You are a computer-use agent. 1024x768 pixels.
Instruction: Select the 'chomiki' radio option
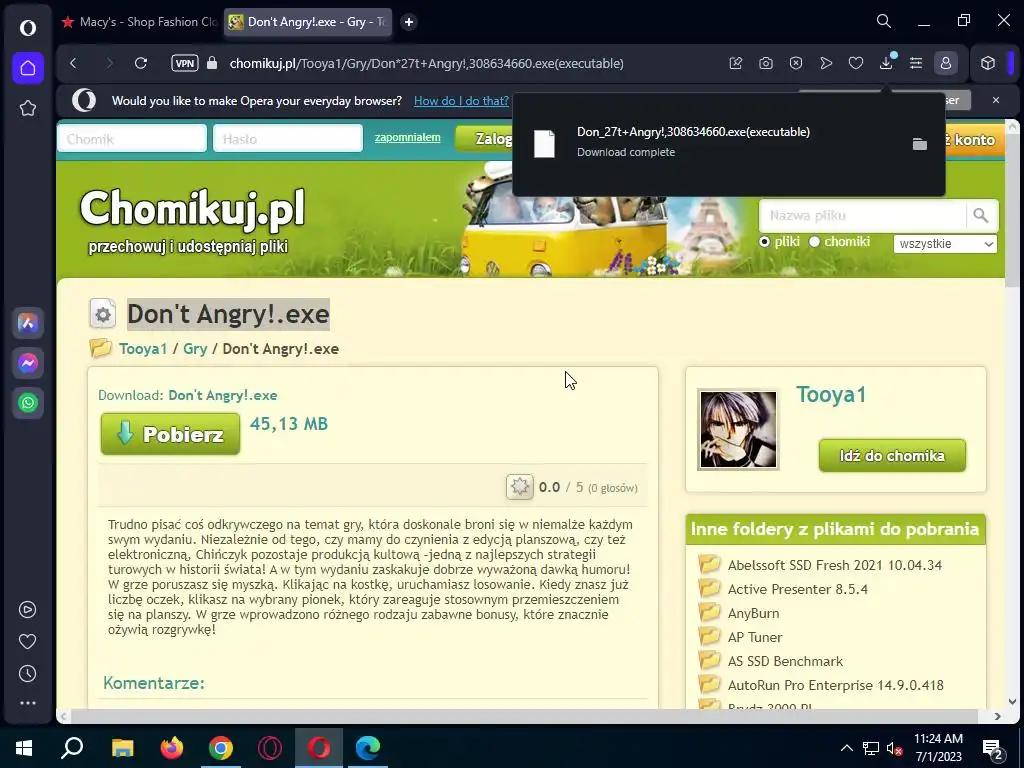pyautogui.click(x=814, y=242)
